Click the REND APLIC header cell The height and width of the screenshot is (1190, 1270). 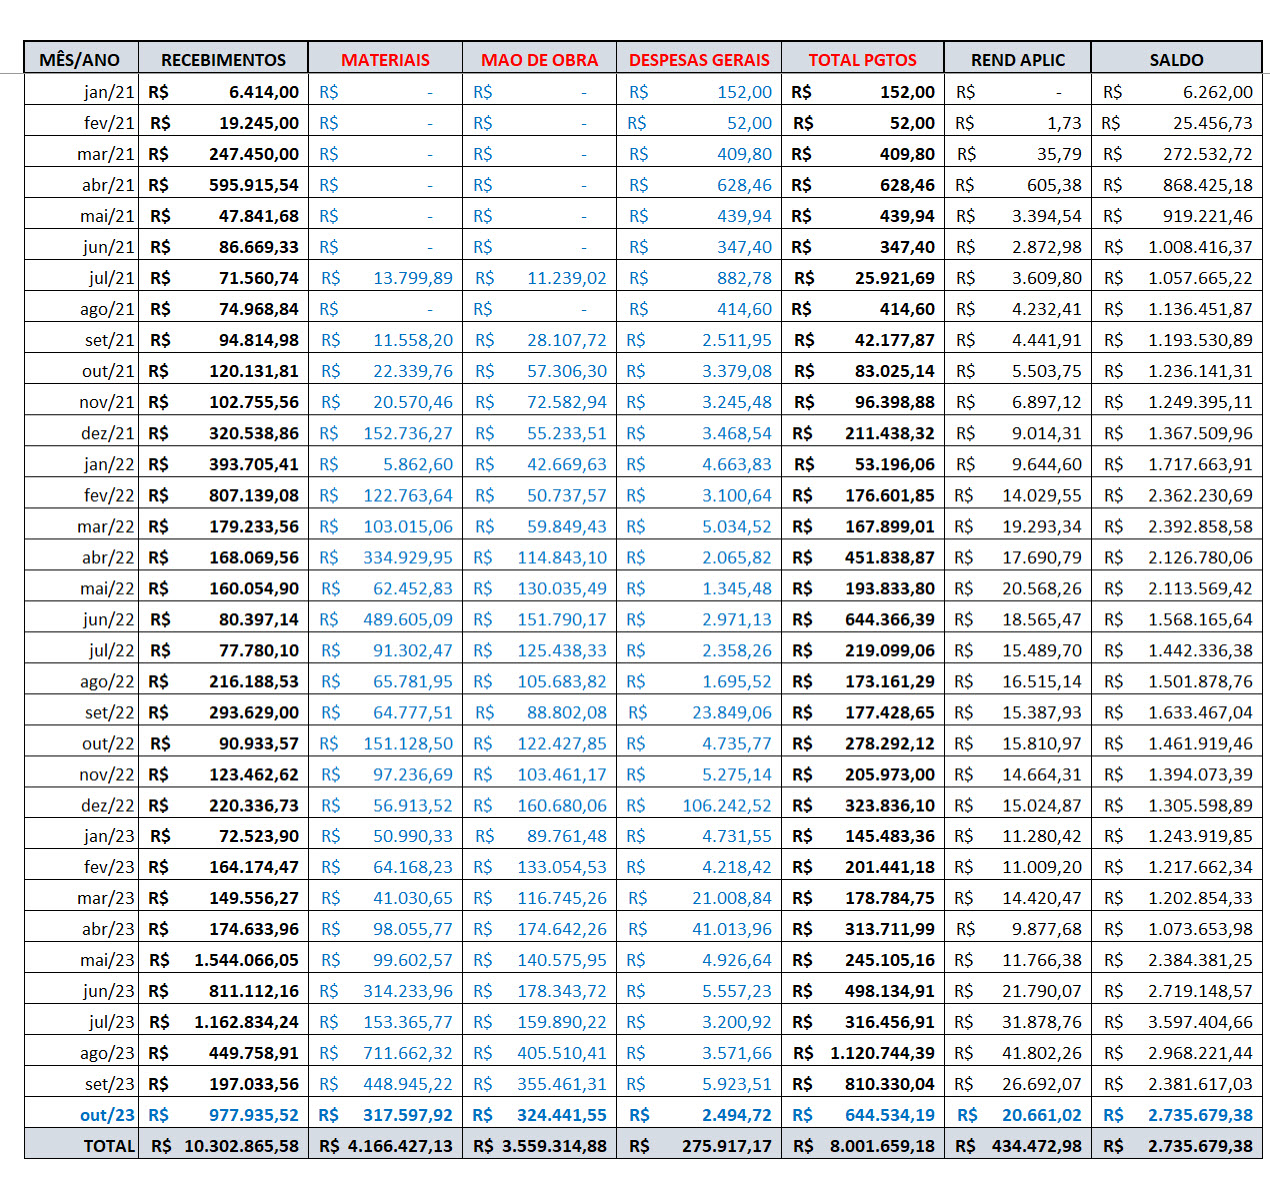[1017, 60]
